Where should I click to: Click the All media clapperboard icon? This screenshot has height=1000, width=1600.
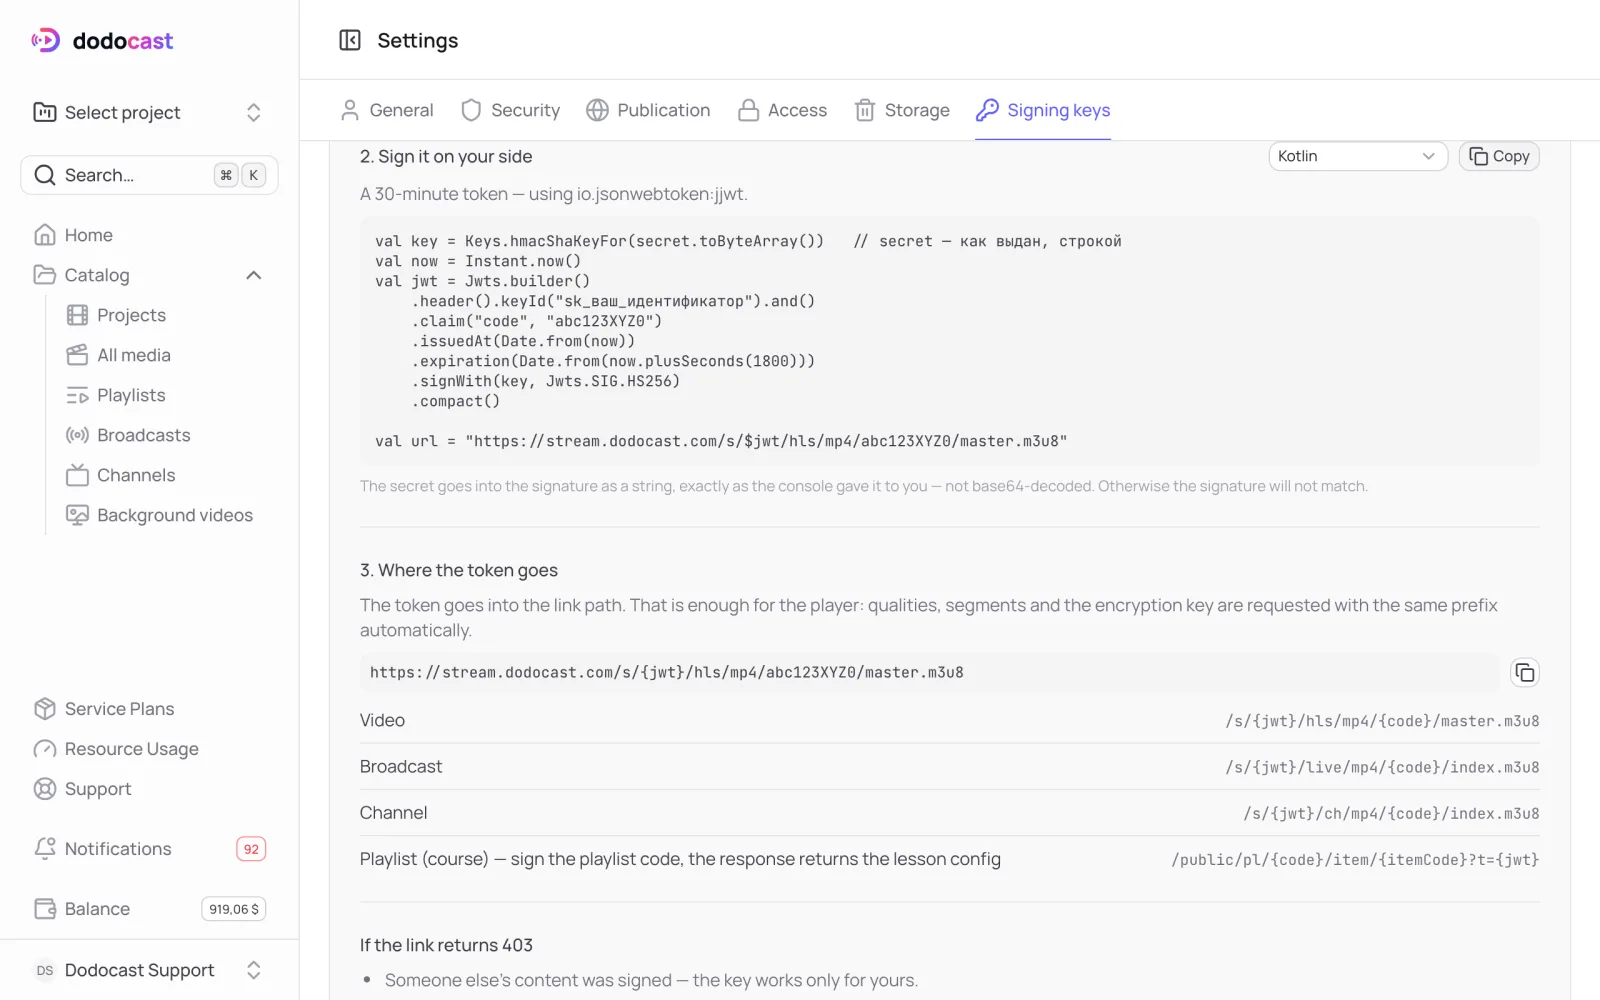[x=77, y=355]
